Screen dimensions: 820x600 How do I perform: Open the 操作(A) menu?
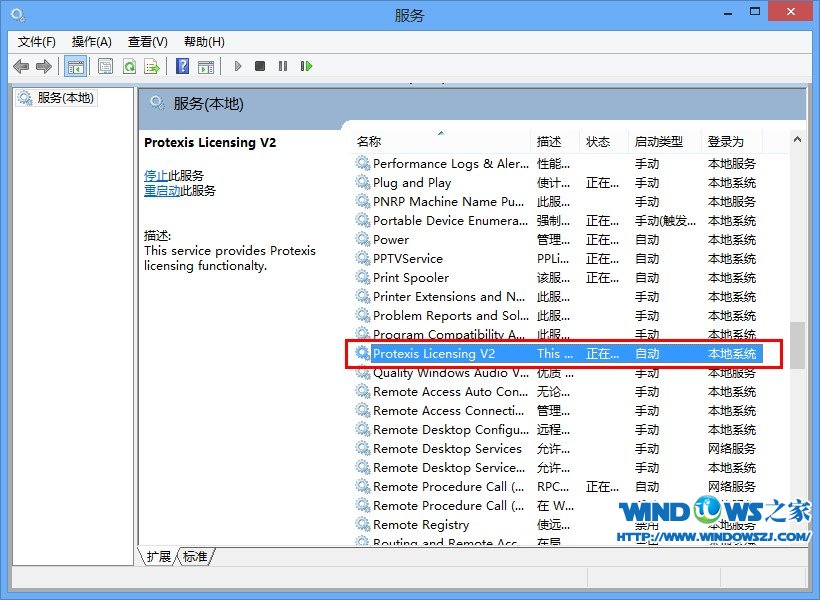[x=92, y=41]
